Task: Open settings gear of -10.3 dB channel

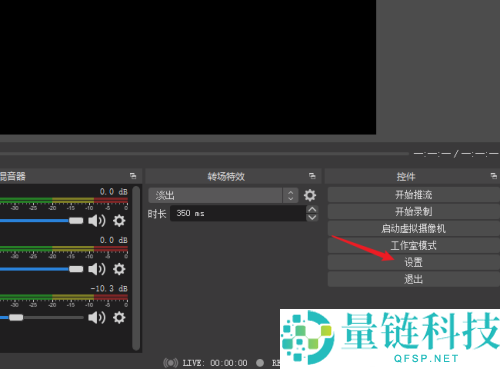Action: 119,317
